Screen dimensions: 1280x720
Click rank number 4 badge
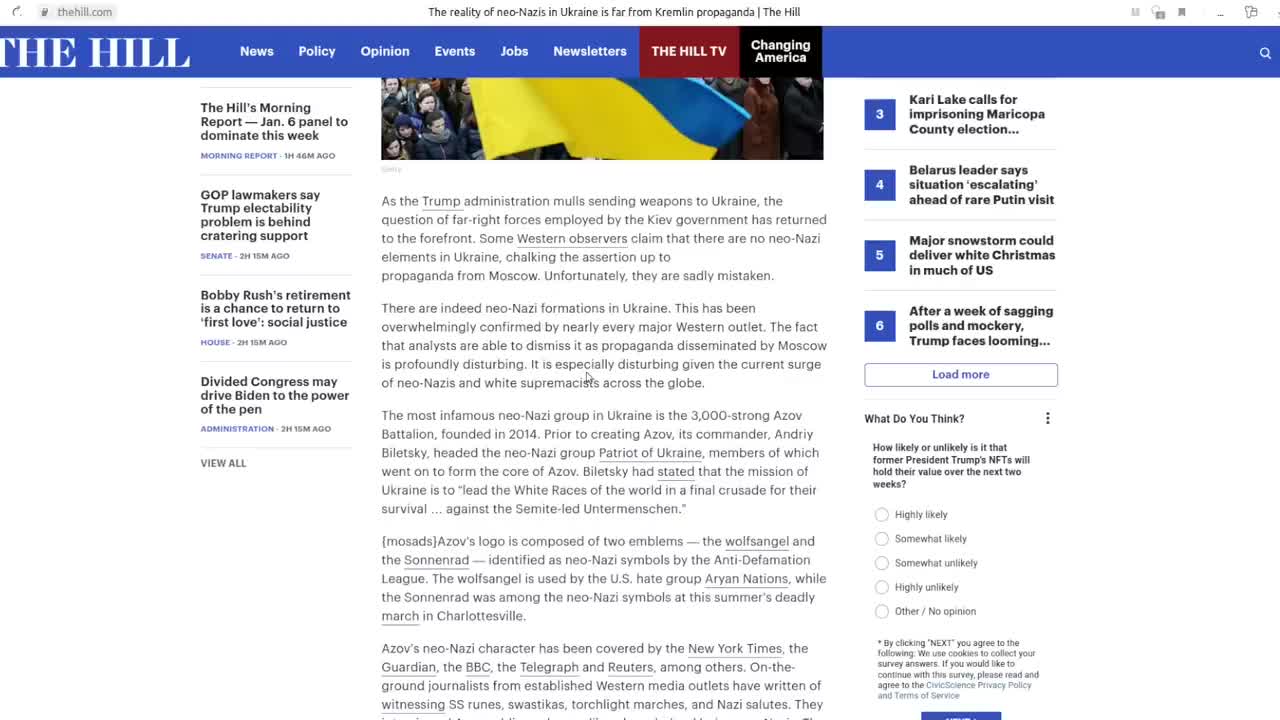coord(880,185)
